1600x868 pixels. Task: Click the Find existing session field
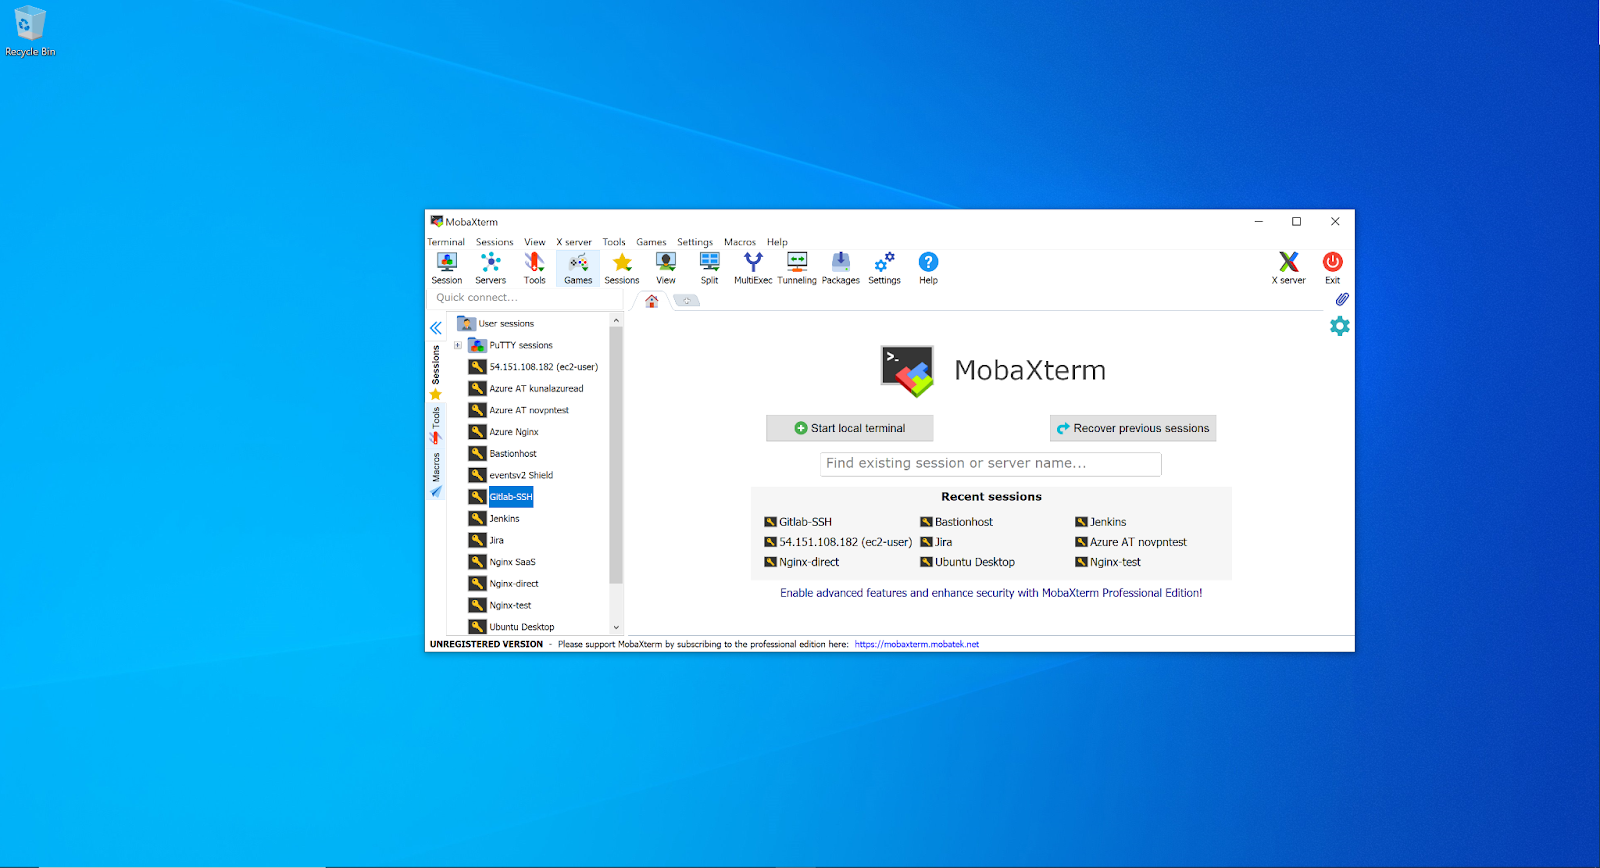(x=991, y=464)
